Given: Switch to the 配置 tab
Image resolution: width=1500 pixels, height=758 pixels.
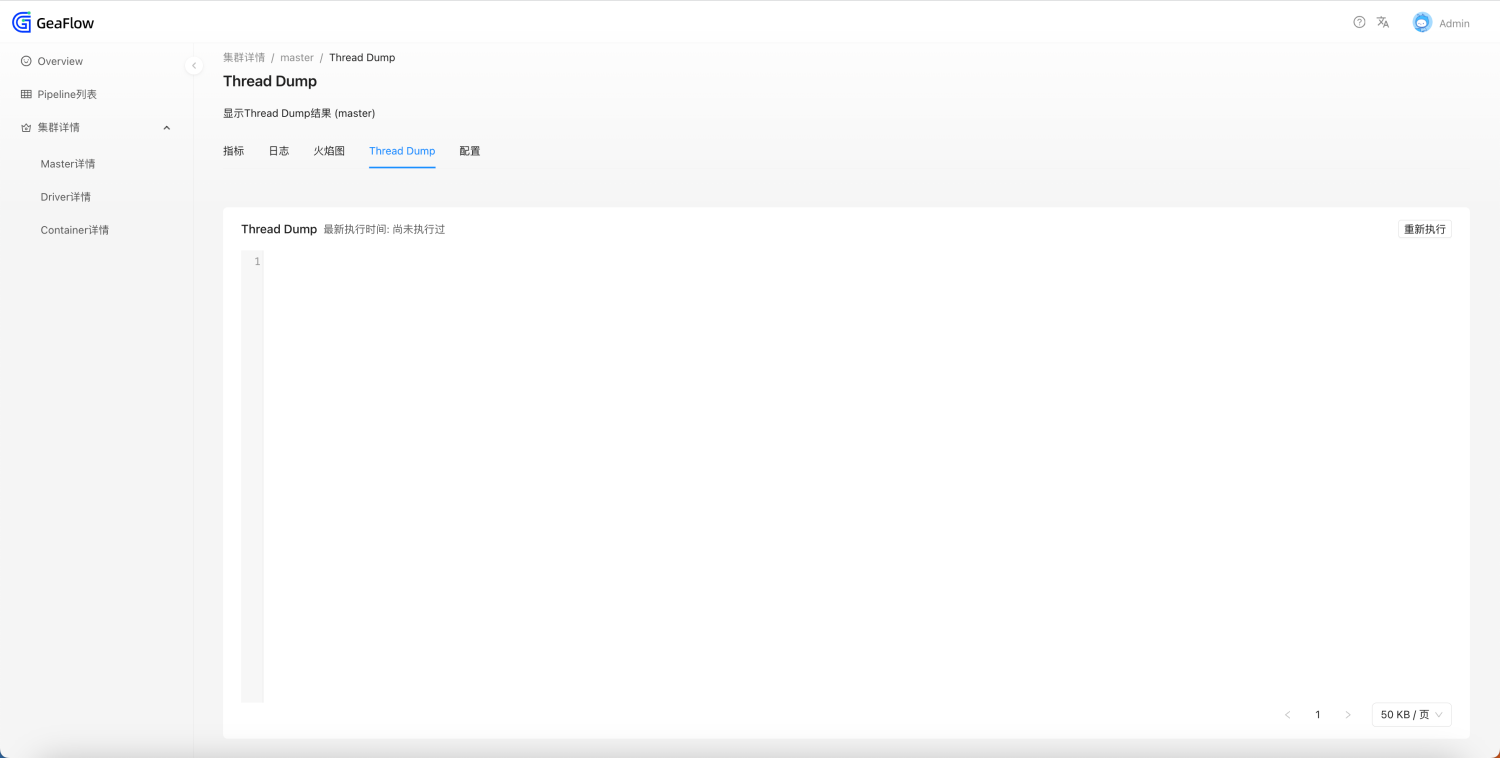Looking at the screenshot, I should pos(470,151).
